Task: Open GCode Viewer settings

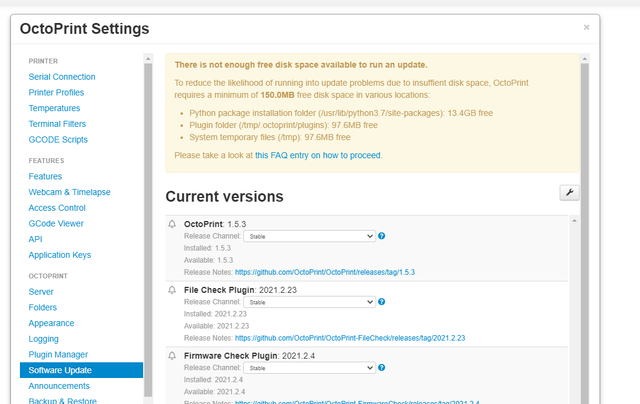Action: point(56,224)
